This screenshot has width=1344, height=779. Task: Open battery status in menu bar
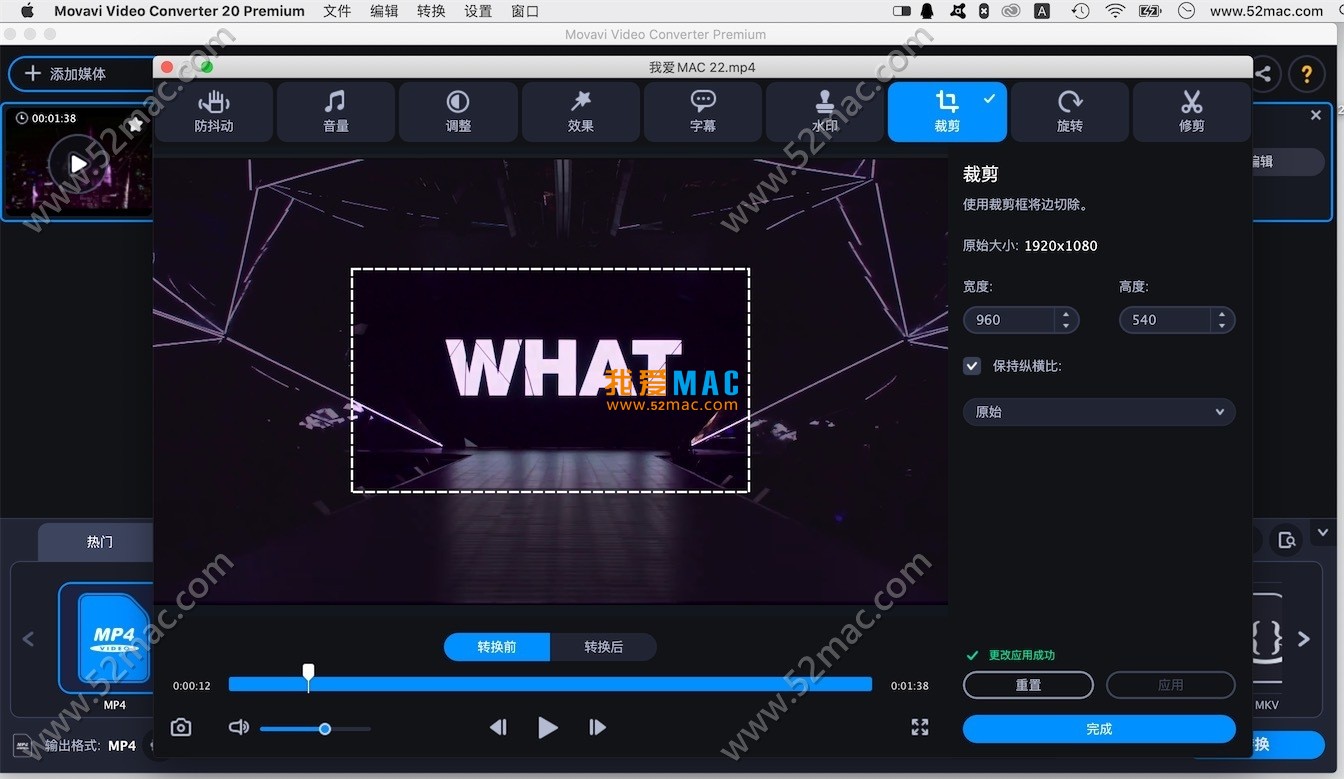[x=1150, y=11]
